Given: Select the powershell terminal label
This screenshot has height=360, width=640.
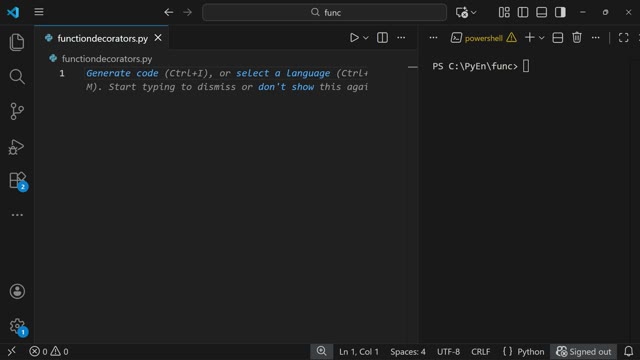Looking at the screenshot, I should 484,38.
